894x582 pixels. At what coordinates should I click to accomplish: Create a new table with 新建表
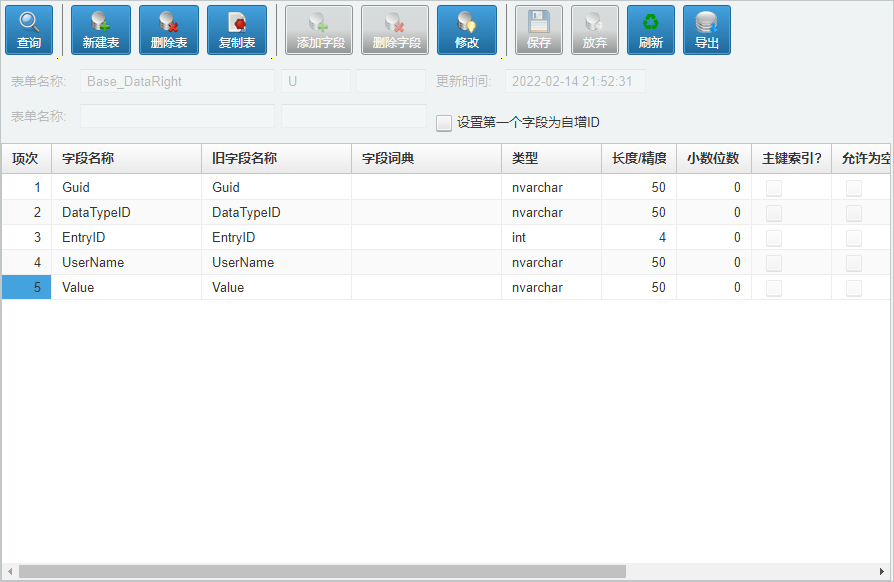point(100,30)
